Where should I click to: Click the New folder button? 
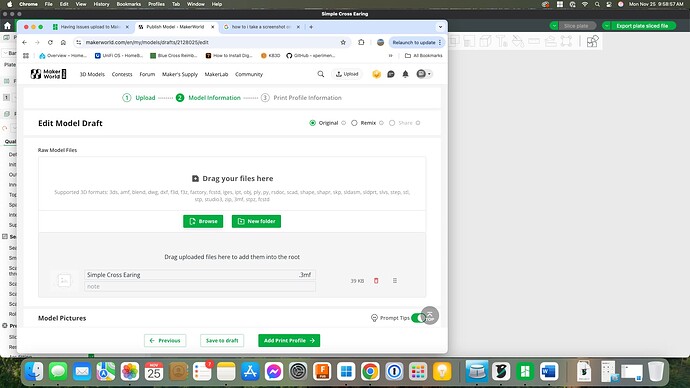pos(256,221)
